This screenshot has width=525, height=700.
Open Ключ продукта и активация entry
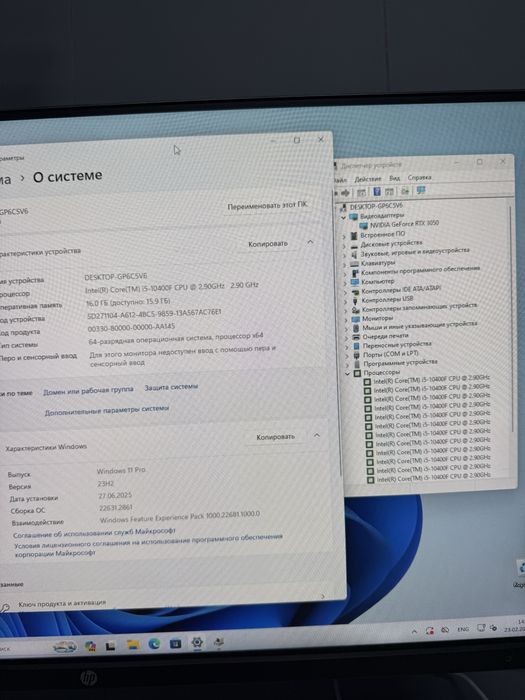coord(62,604)
